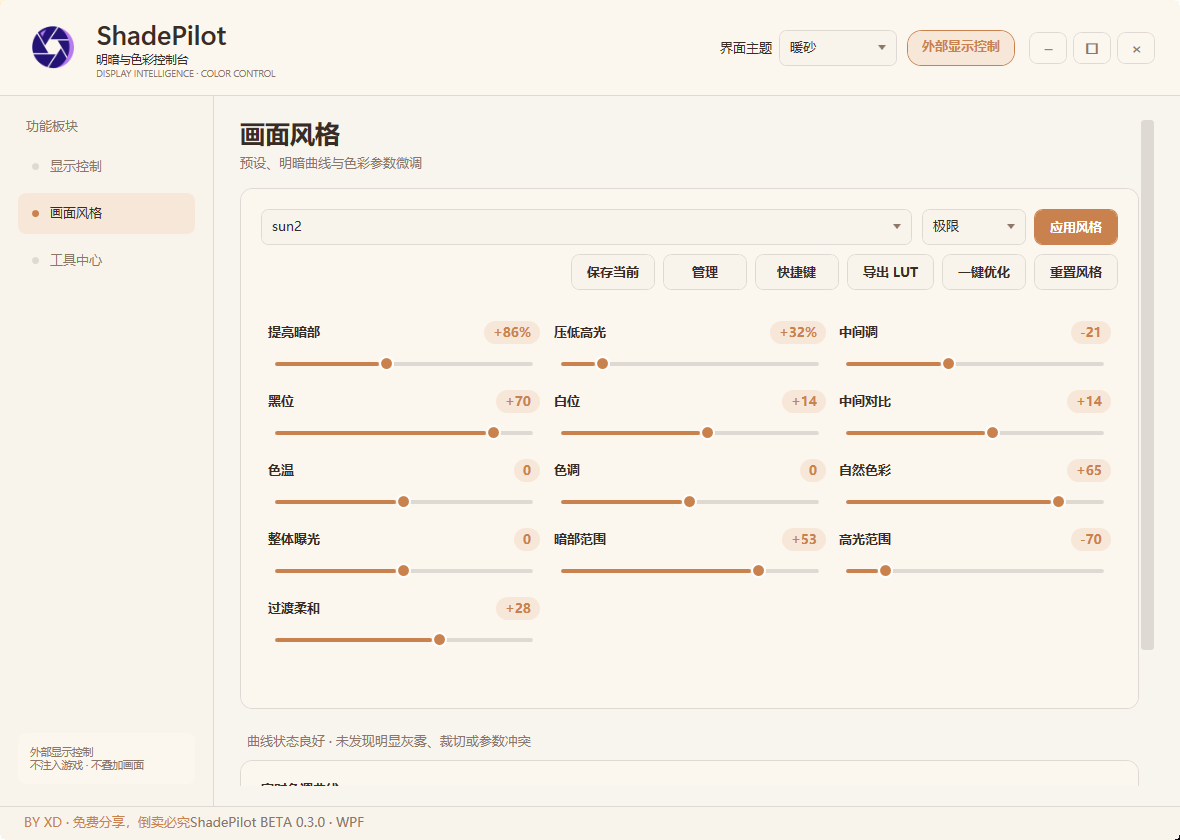
Task: Click the 中间对比 slider handle
Action: [x=993, y=433]
